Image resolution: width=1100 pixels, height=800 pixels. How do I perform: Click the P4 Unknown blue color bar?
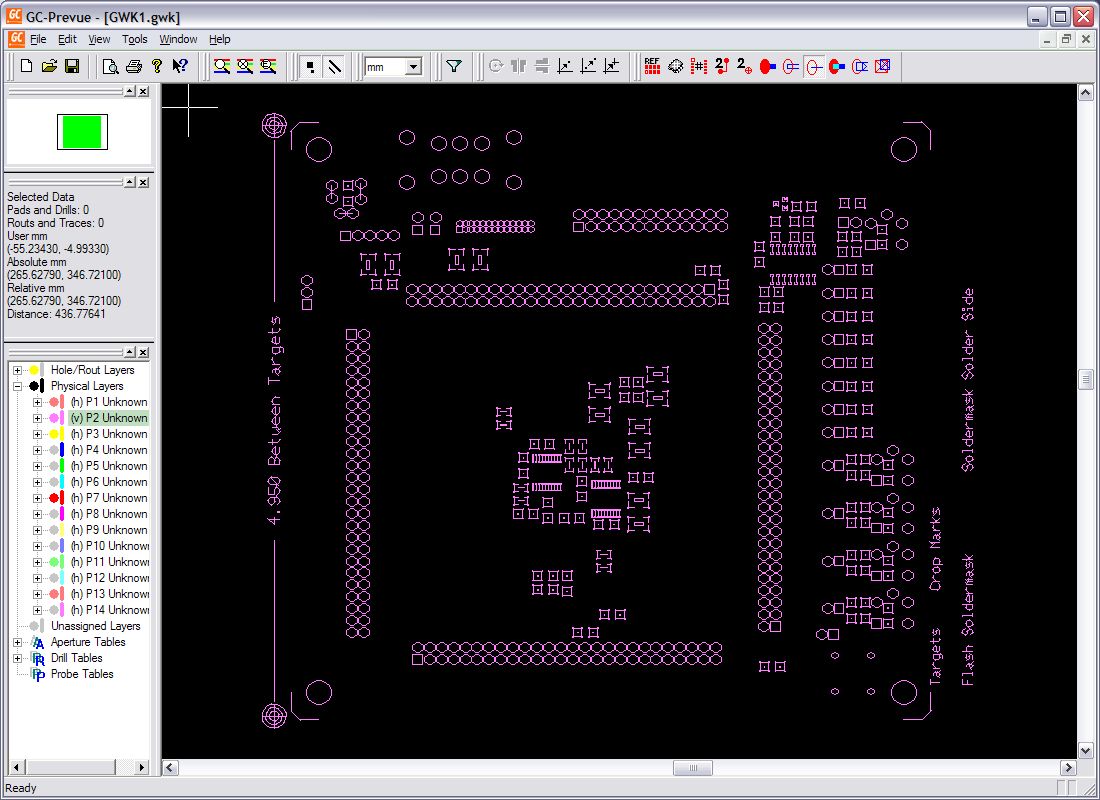(x=62, y=450)
